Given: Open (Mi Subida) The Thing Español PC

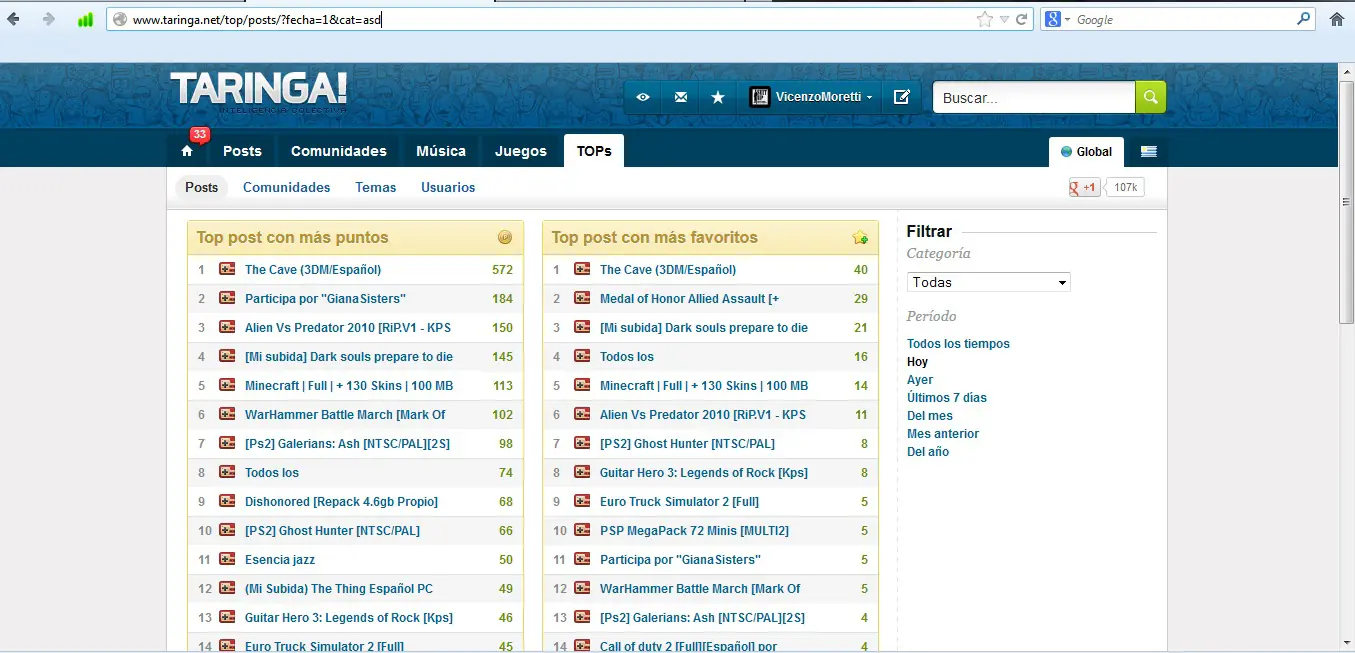Looking at the screenshot, I should 339,588.
